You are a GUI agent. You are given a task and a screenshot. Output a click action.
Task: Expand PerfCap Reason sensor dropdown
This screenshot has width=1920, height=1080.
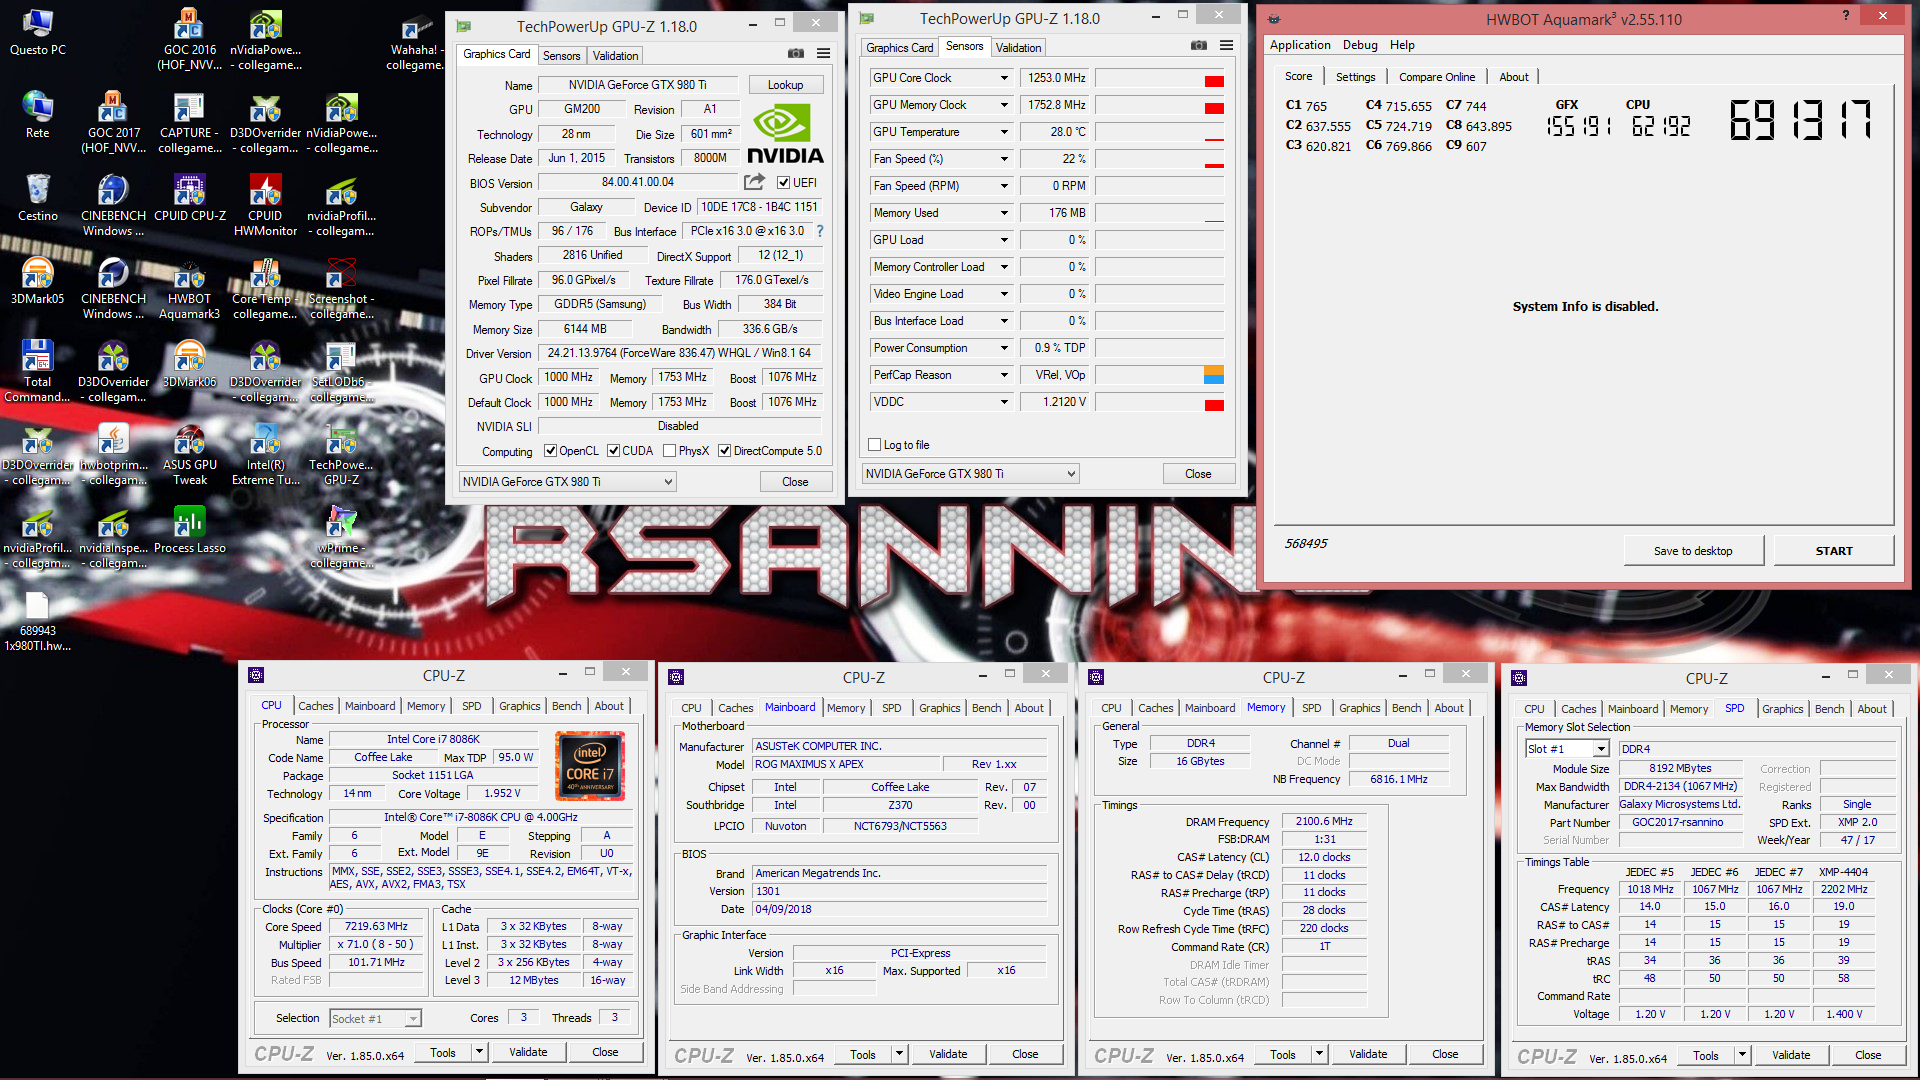tap(1004, 375)
